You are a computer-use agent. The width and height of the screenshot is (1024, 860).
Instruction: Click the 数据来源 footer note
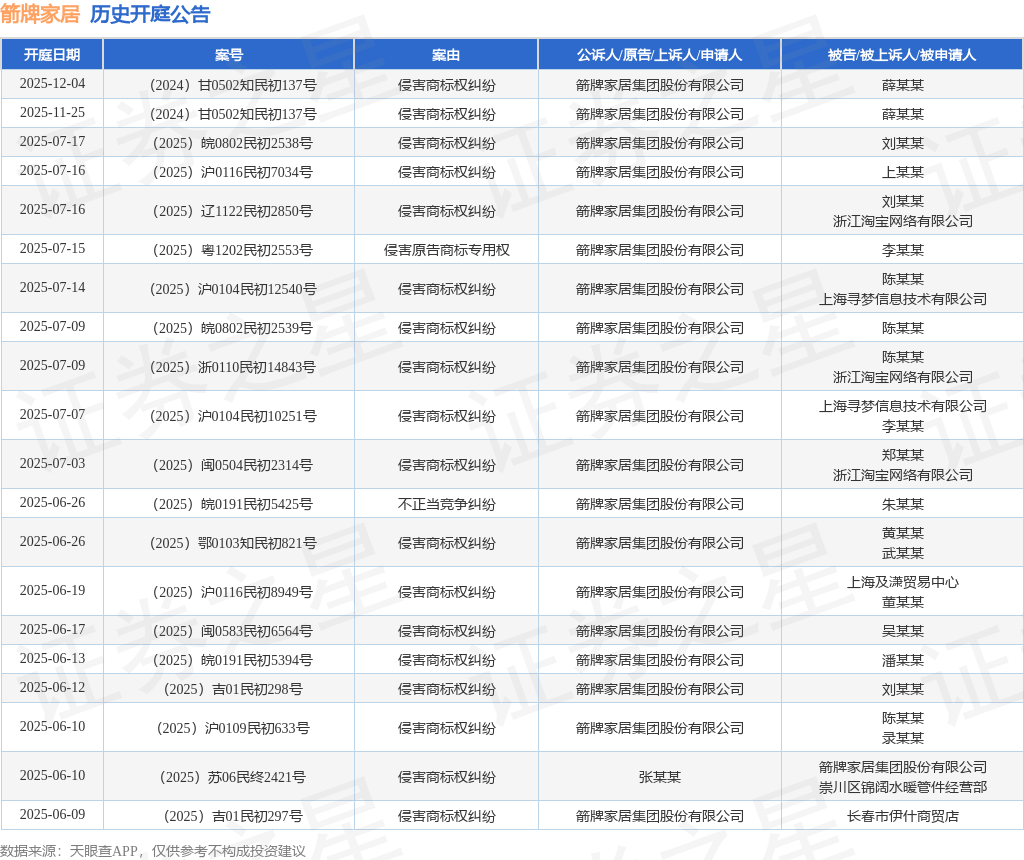(x=153, y=851)
